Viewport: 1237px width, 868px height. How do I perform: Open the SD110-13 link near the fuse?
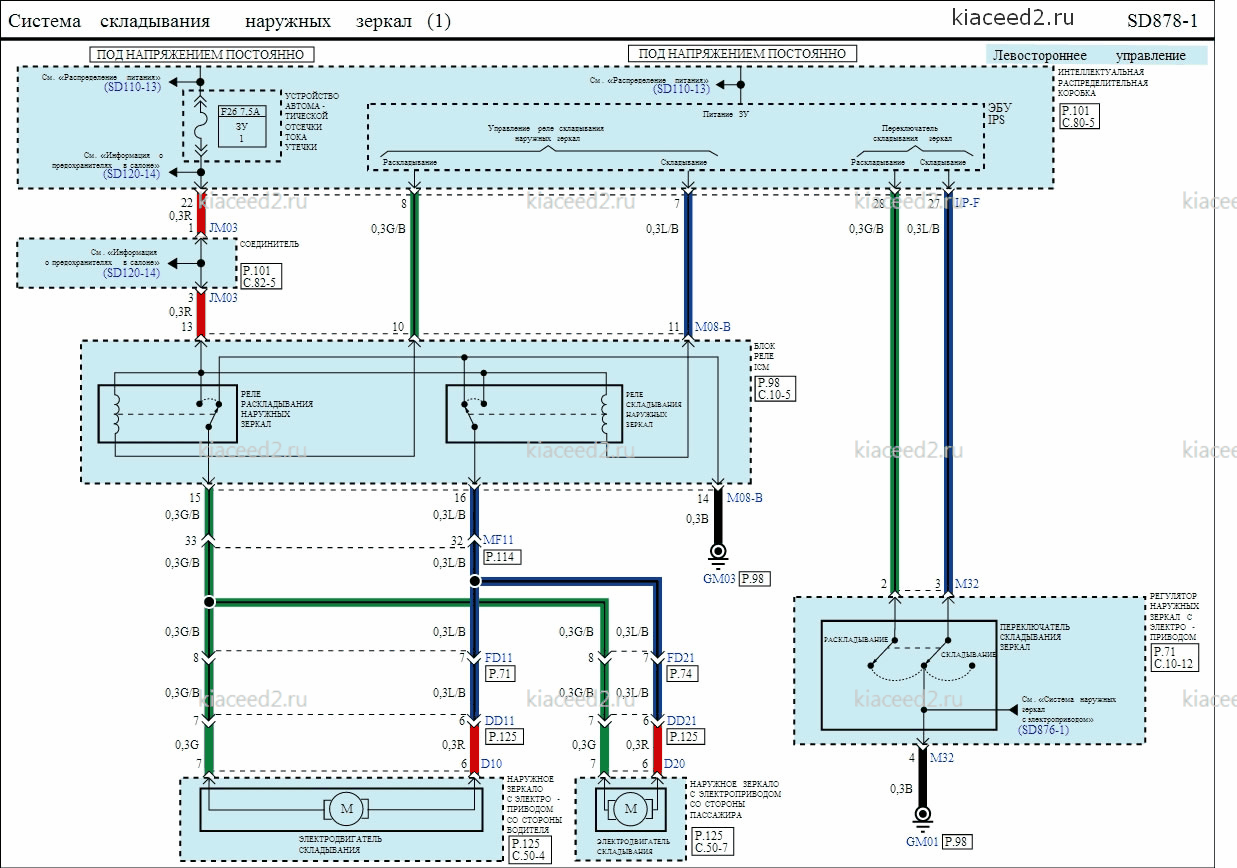pyautogui.click(x=132, y=88)
